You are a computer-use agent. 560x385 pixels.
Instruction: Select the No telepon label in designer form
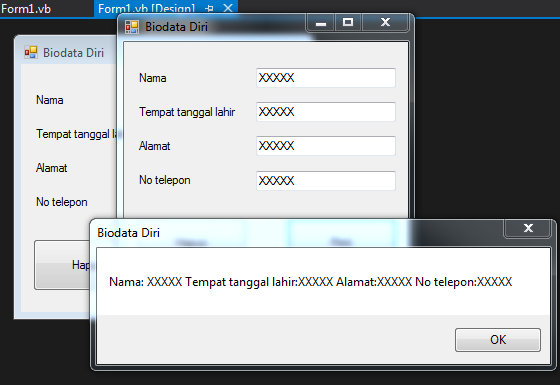[61, 202]
